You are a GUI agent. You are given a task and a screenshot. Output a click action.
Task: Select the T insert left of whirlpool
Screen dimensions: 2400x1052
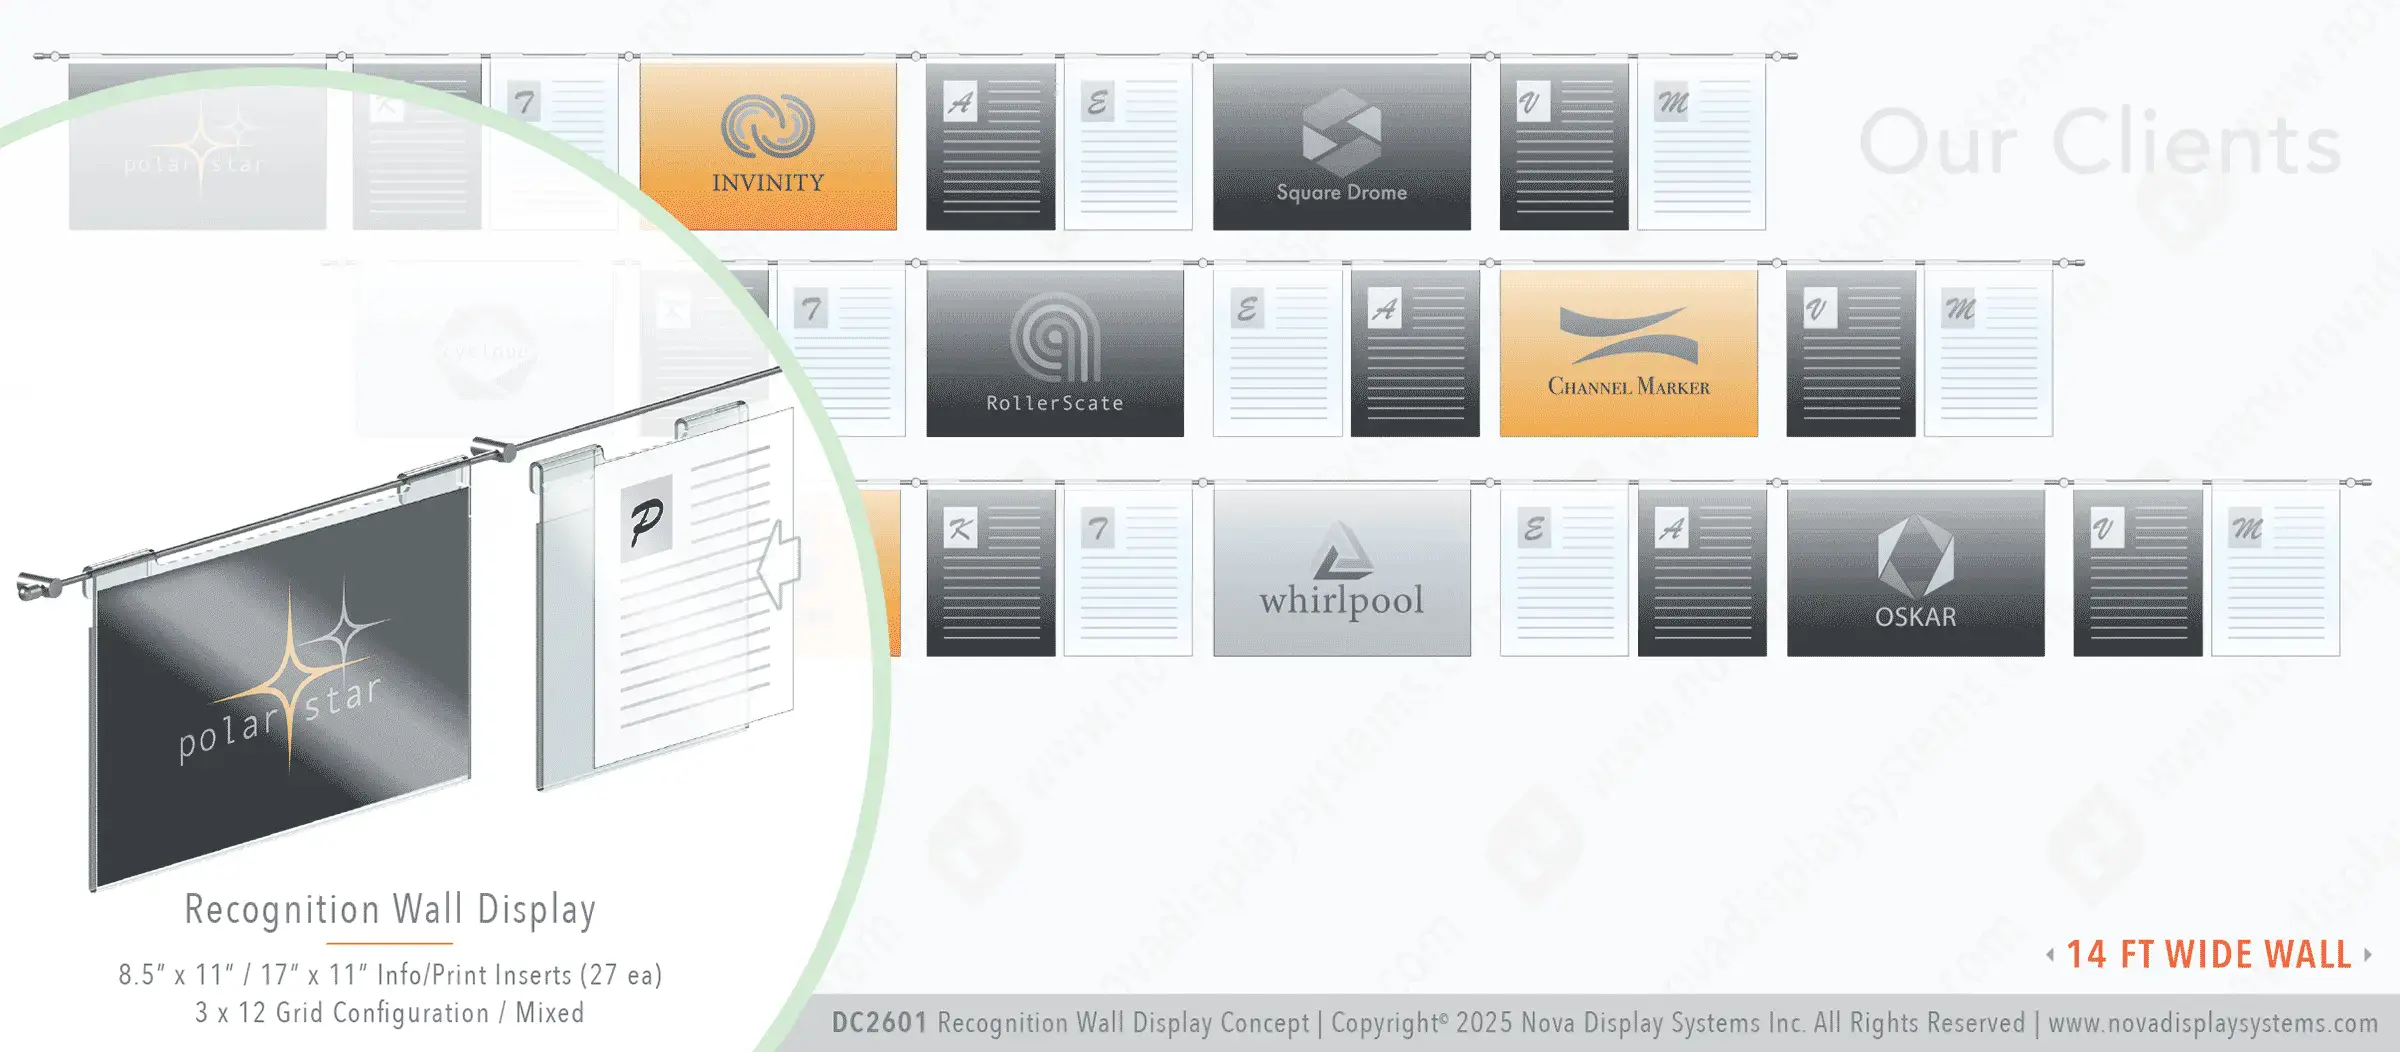coord(1128,573)
